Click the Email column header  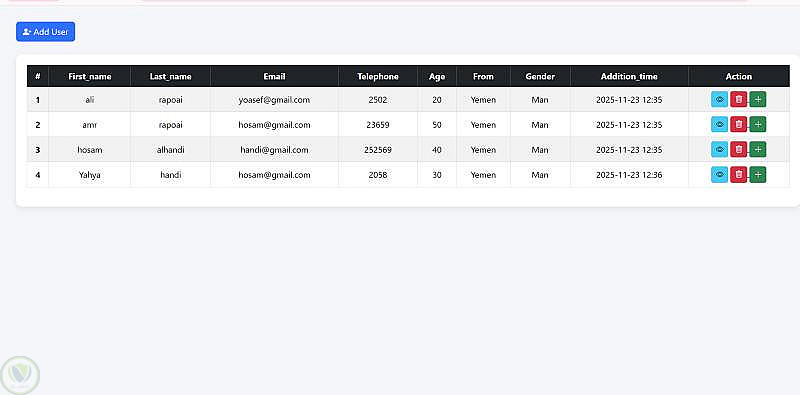click(274, 77)
